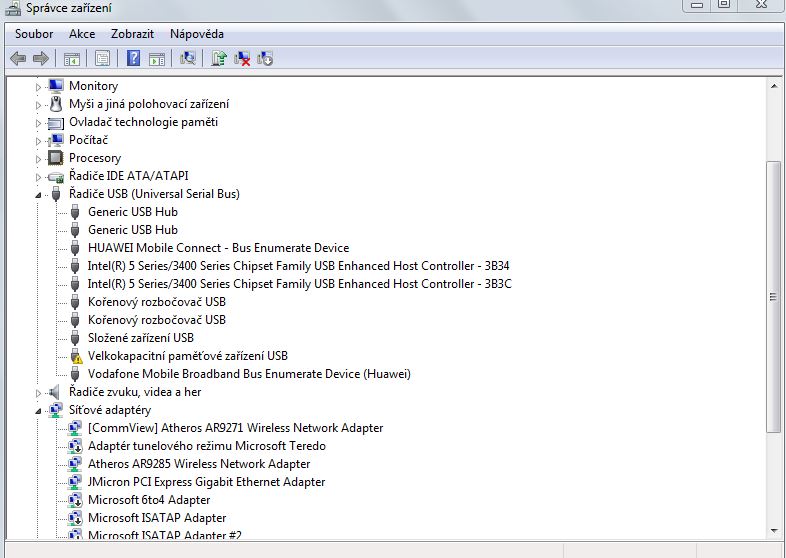Click the speaker icon for Řadiče zvuku
This screenshot has height=558, width=786.
coord(54,392)
